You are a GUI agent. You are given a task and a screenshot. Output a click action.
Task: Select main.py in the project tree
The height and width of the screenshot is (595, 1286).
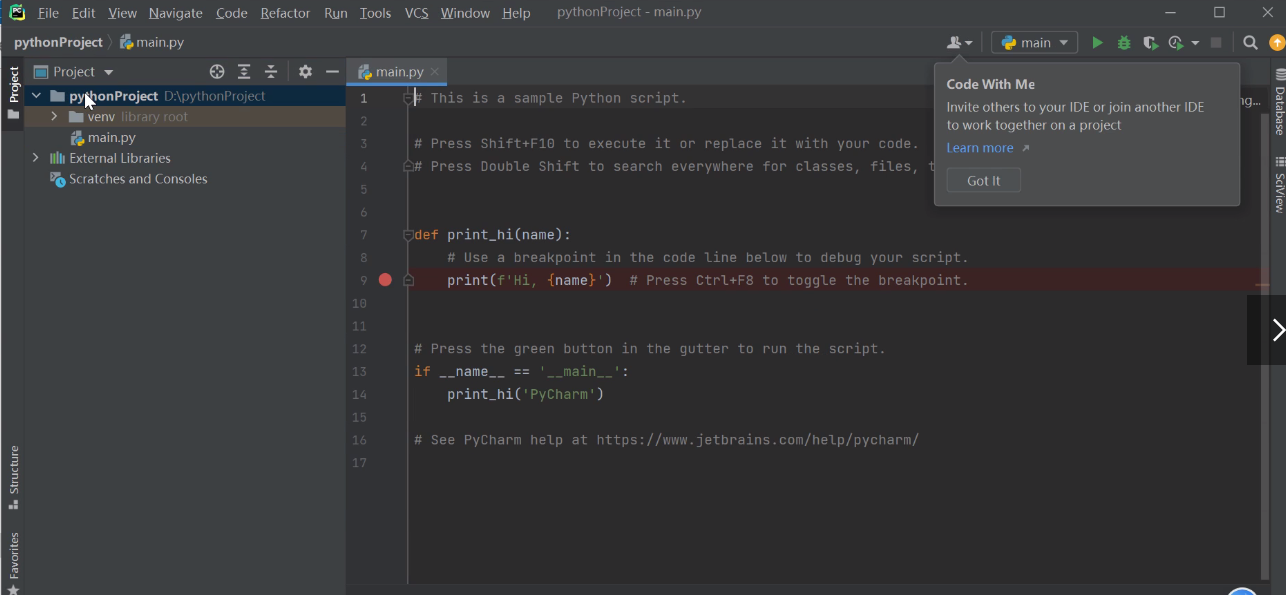111,138
